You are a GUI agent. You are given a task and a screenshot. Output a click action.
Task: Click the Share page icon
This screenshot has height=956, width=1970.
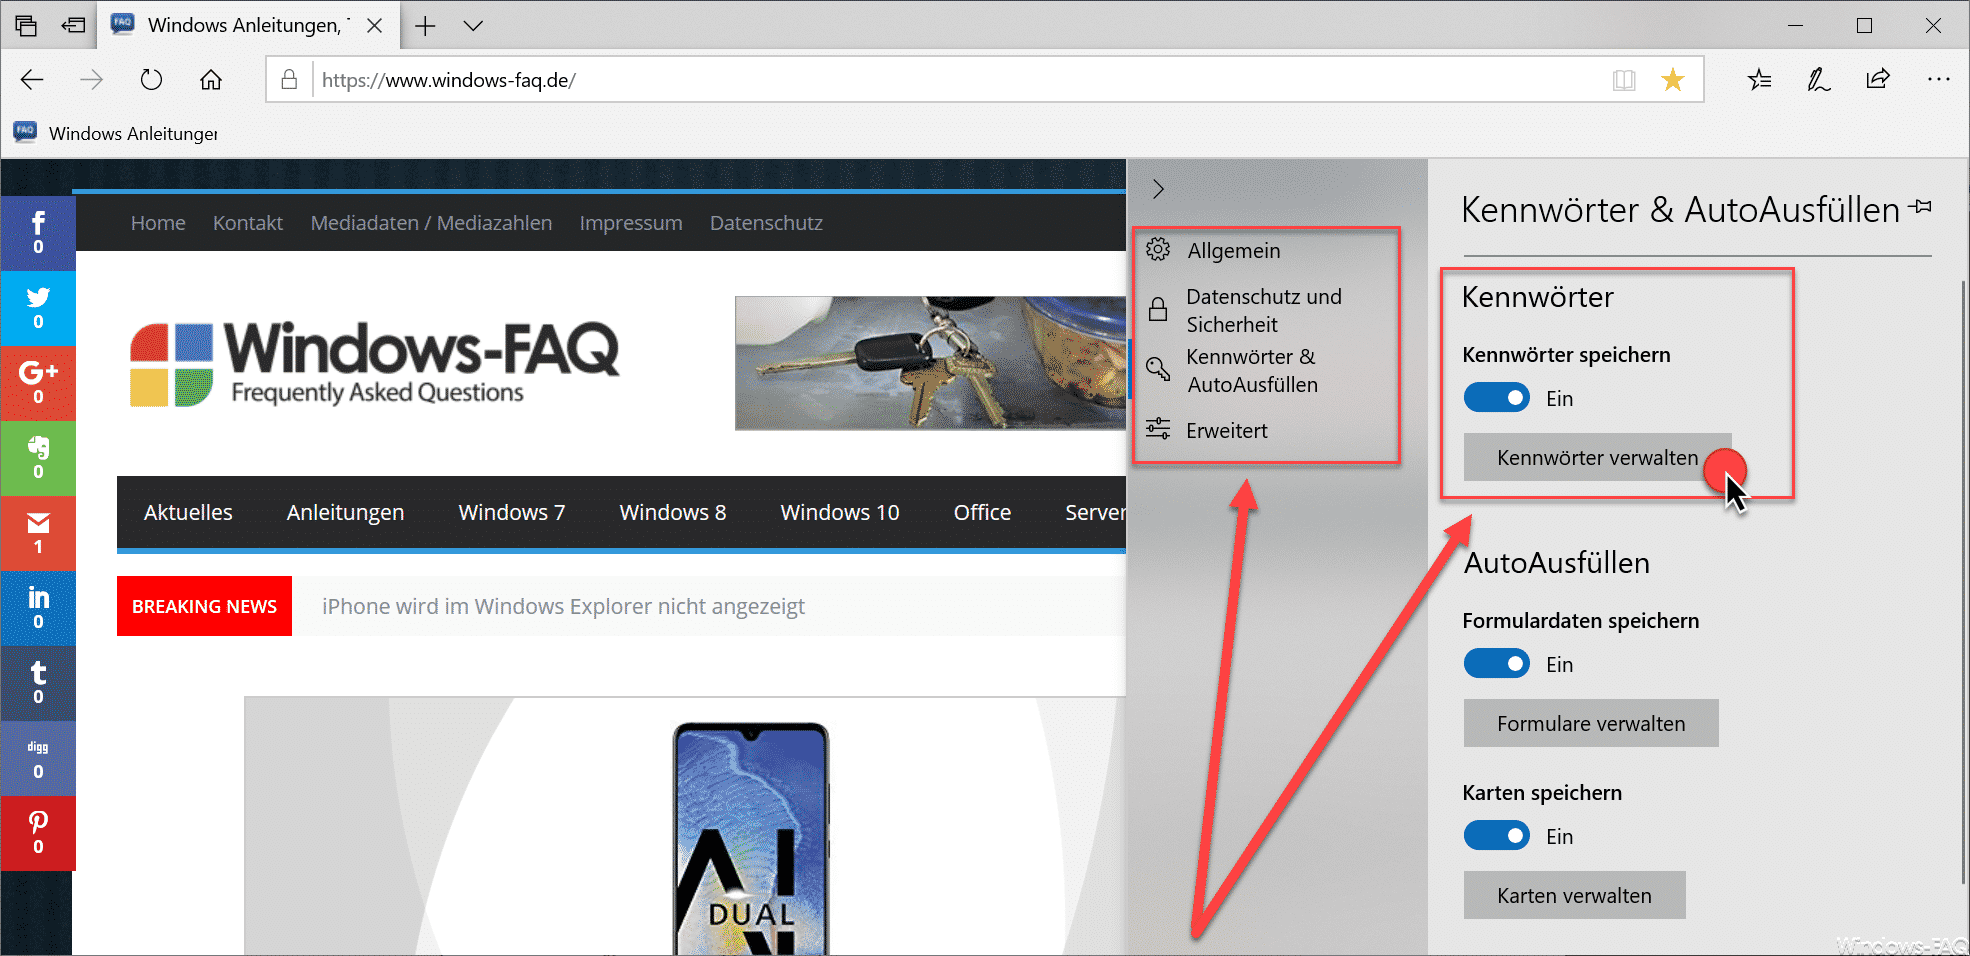pos(1878,79)
